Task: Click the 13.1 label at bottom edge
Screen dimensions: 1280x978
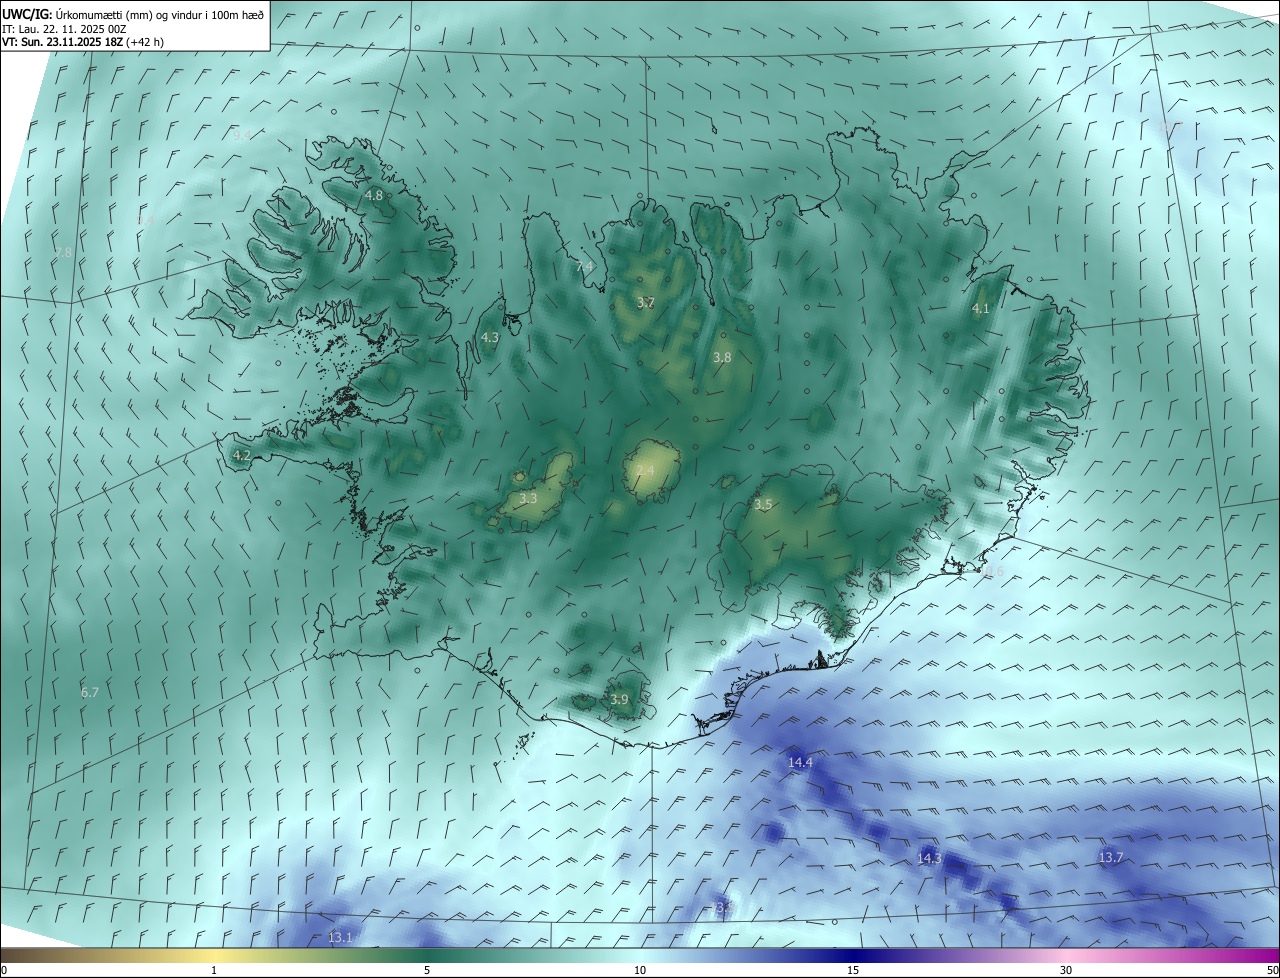Action: (340, 937)
